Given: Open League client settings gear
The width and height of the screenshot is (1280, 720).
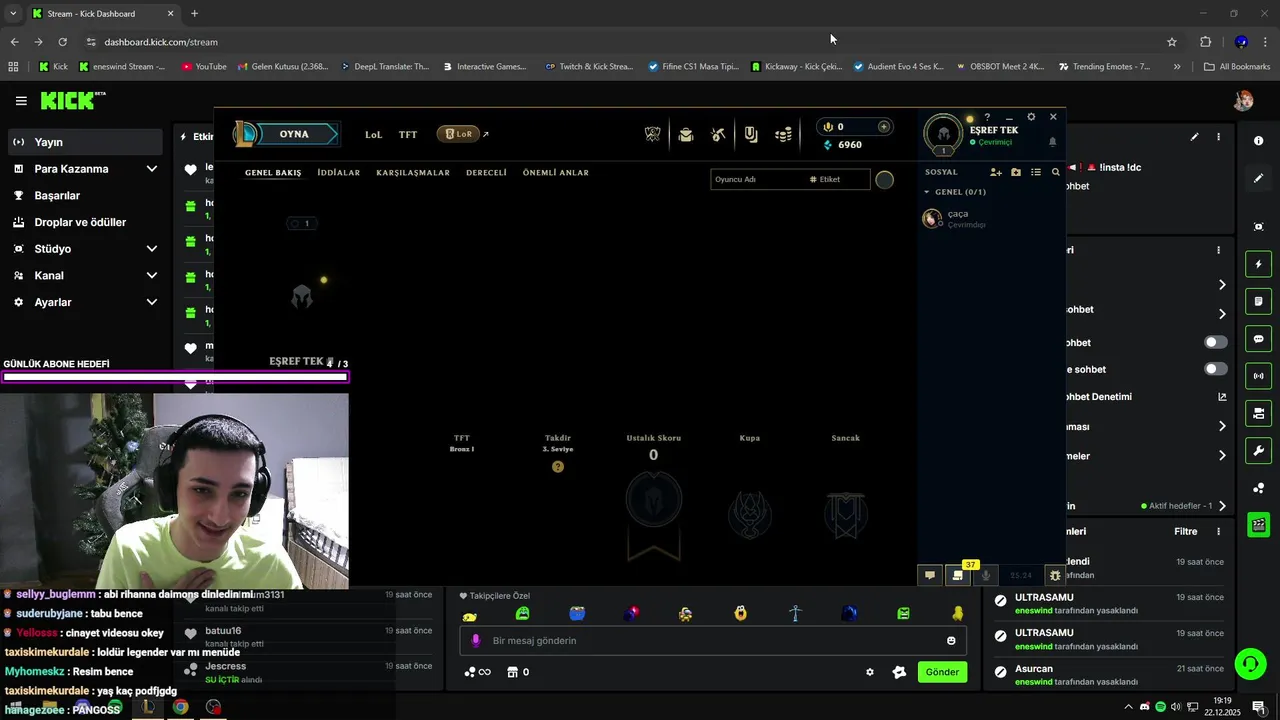Looking at the screenshot, I should pyautogui.click(x=1031, y=117).
